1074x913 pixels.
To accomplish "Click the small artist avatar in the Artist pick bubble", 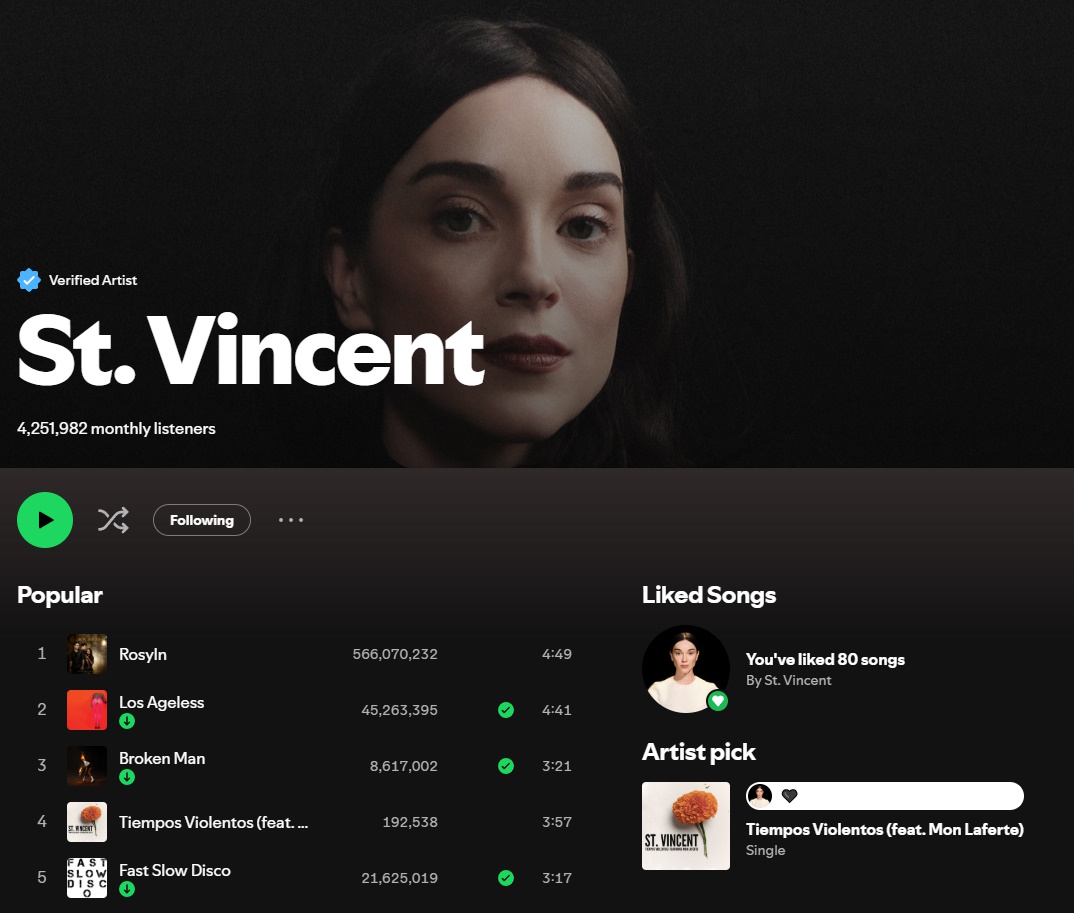I will (x=760, y=796).
